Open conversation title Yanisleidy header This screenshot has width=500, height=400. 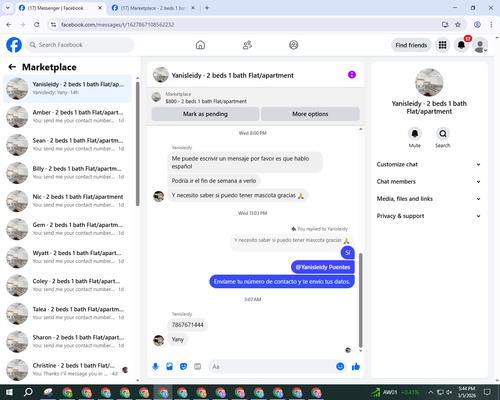[x=232, y=75]
